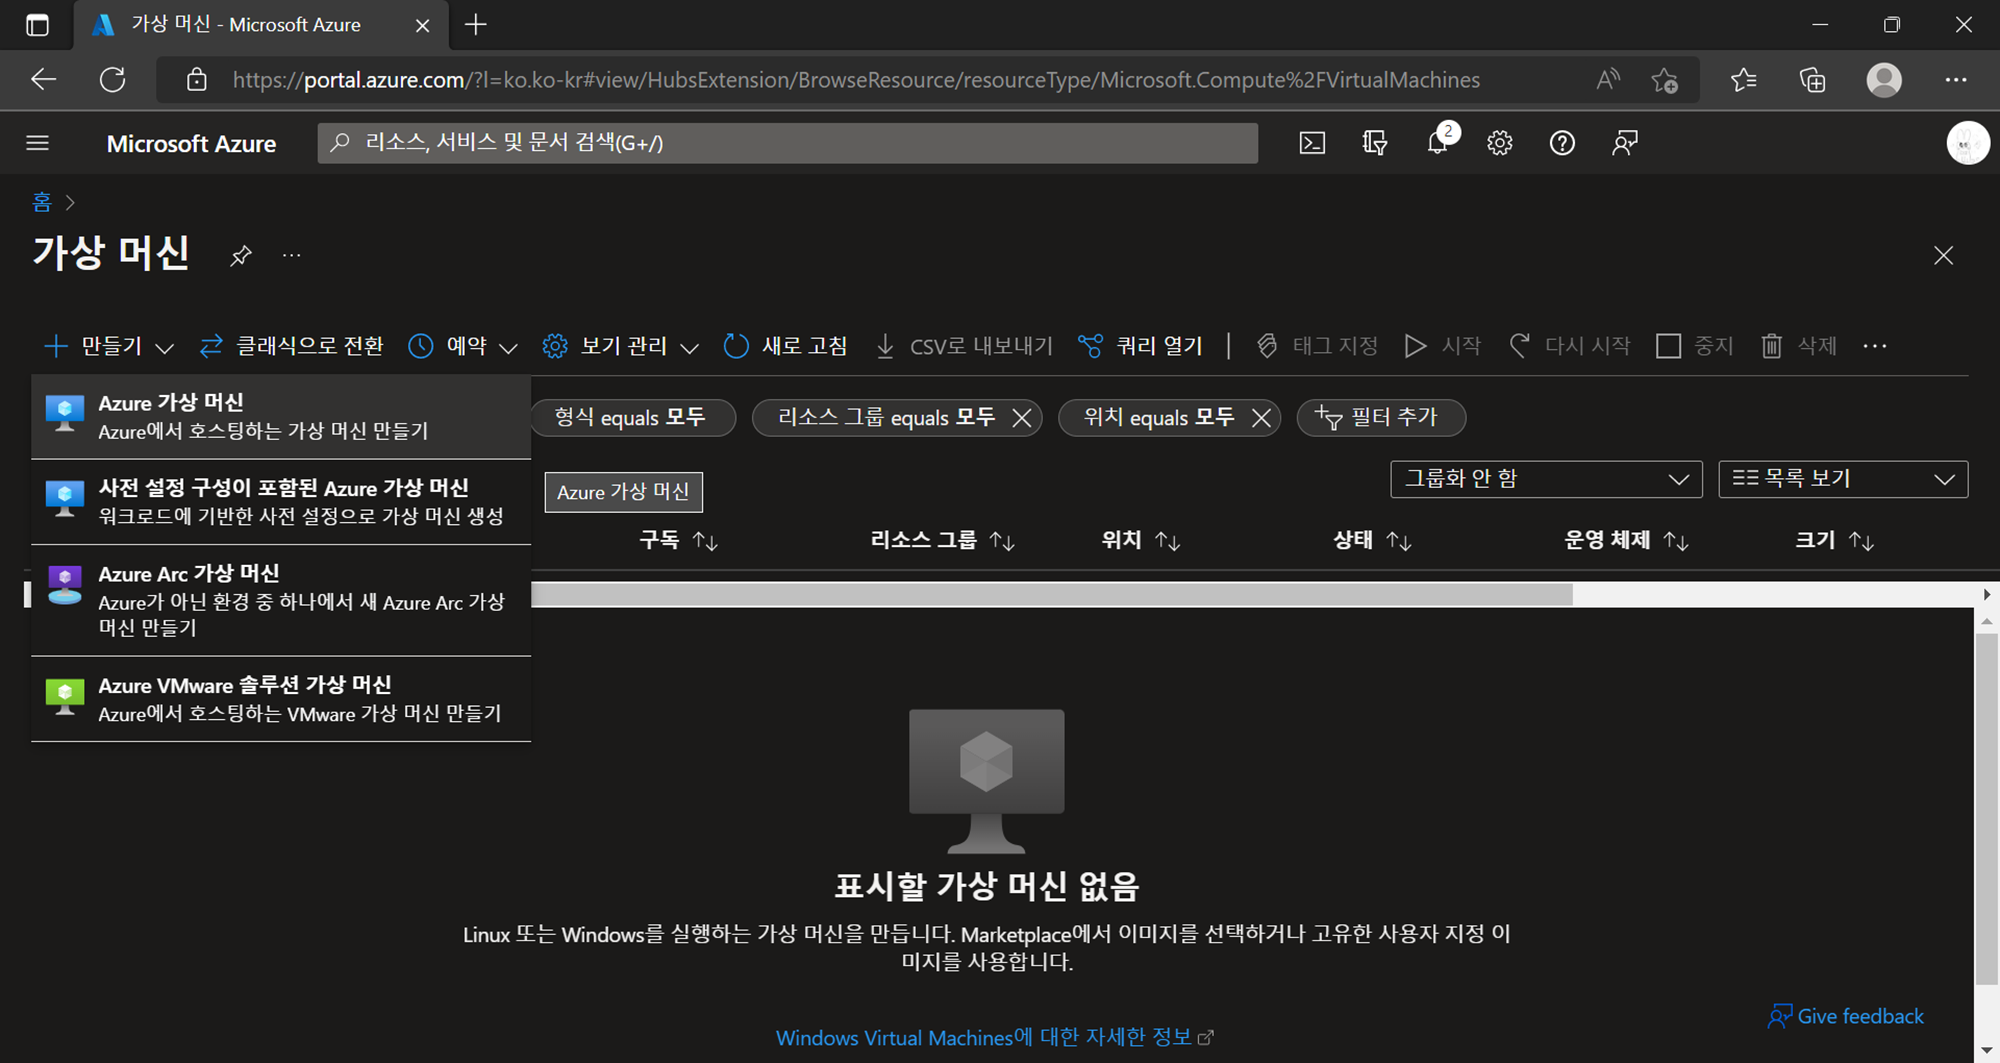Image resolution: width=2000 pixels, height=1063 pixels.
Task: Click the vertical scrollbar down arrow
Action: [1987, 1050]
